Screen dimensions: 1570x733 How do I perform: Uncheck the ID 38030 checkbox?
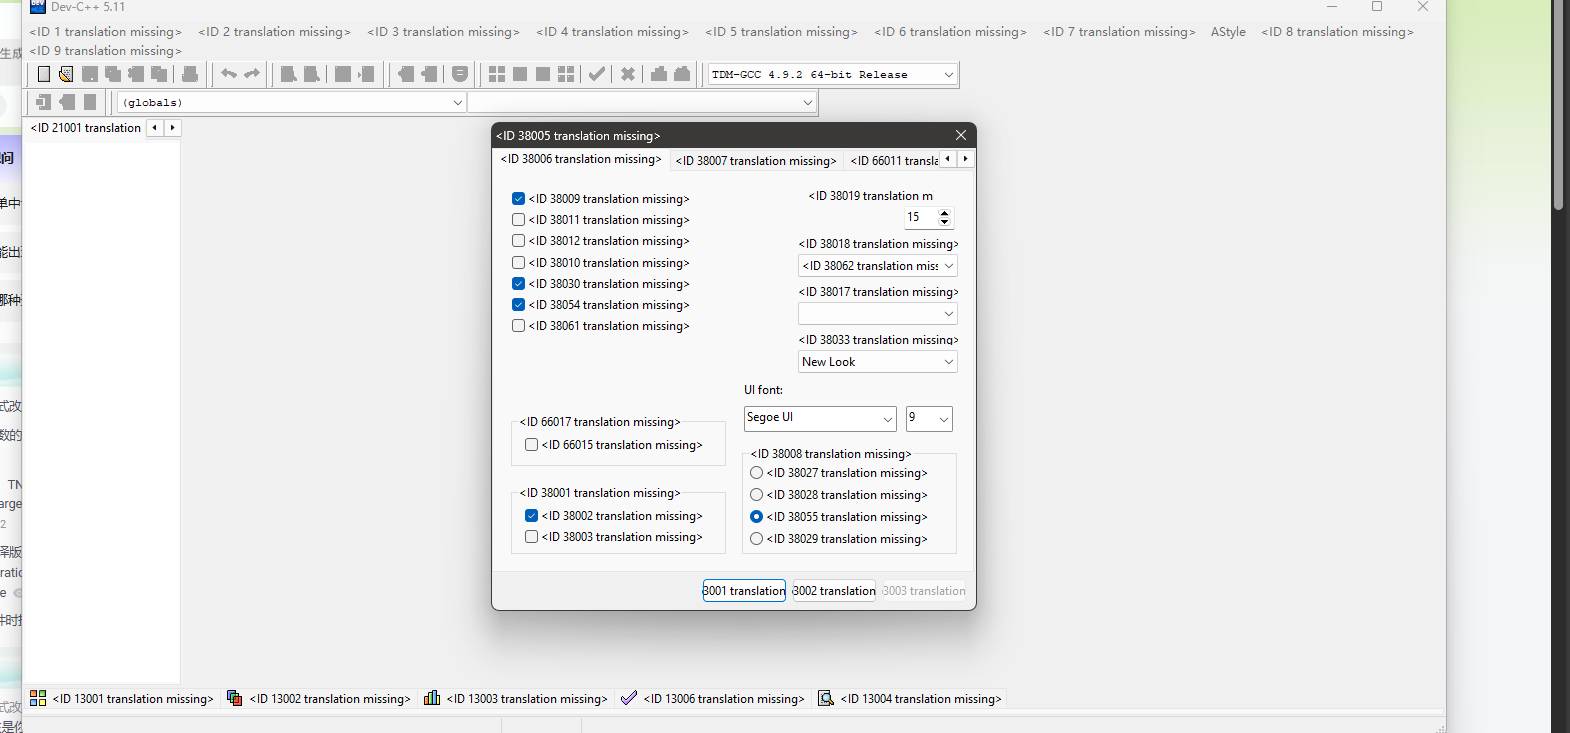518,284
